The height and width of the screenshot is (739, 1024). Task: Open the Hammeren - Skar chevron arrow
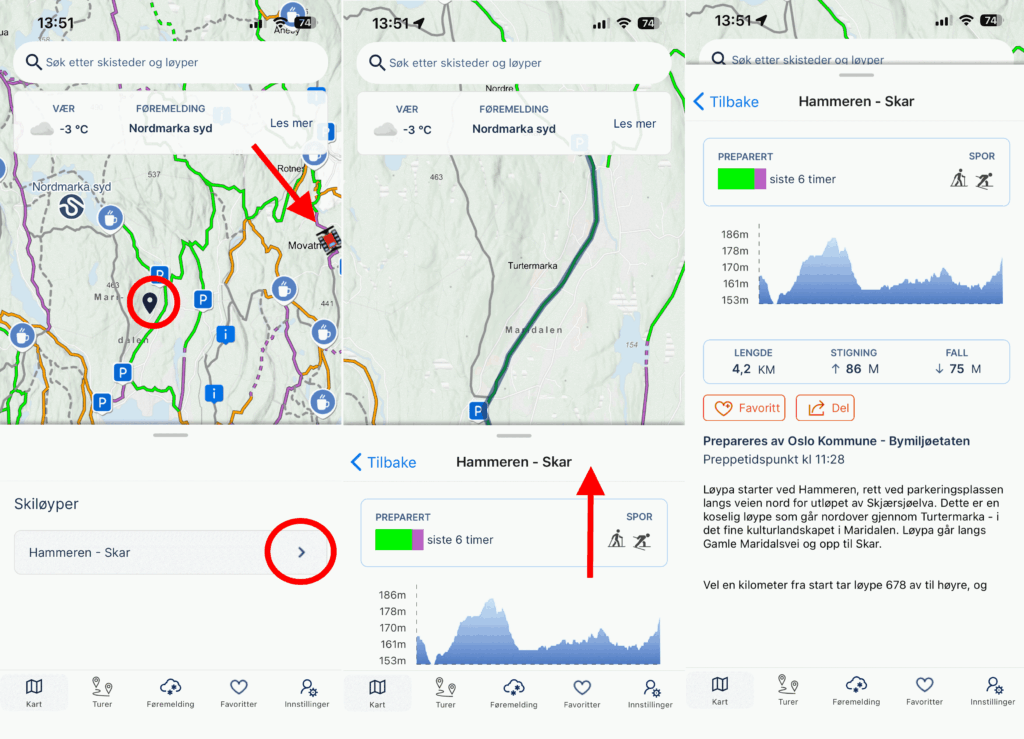(301, 551)
